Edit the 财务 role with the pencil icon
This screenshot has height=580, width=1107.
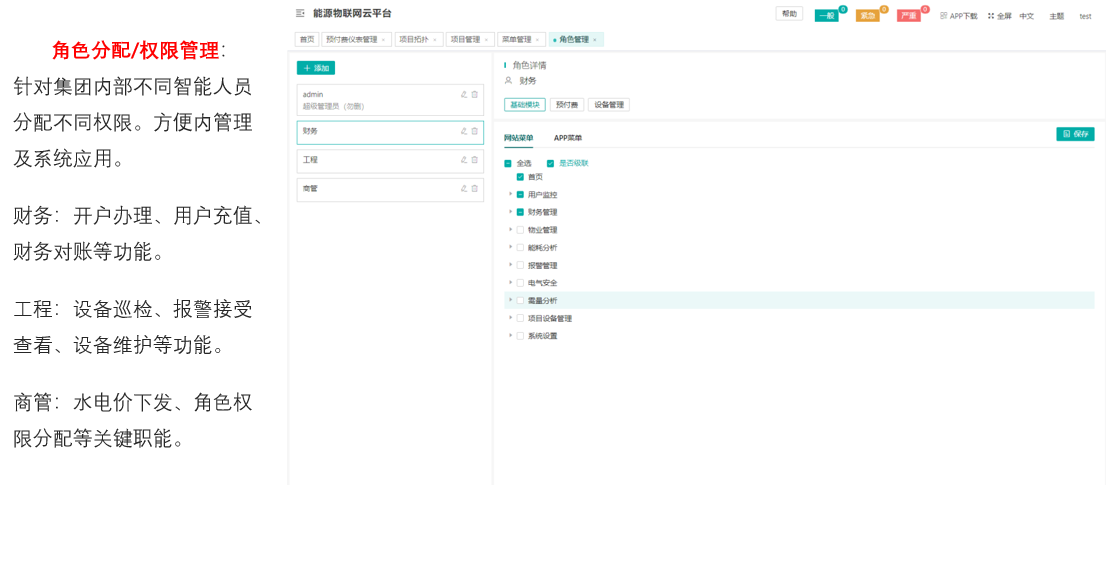point(463,130)
